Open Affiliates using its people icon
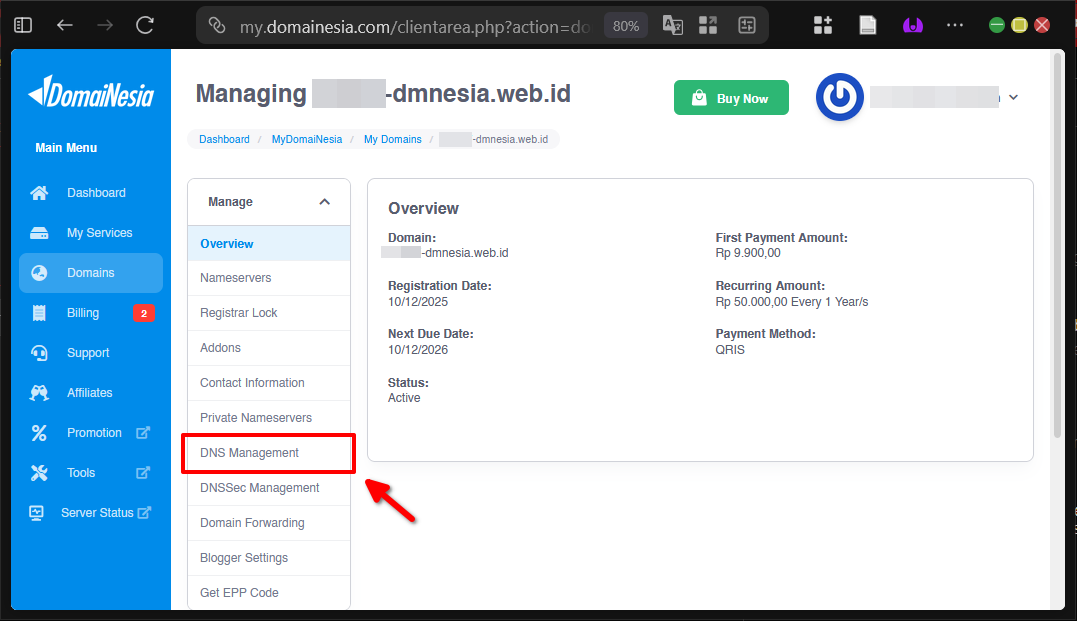This screenshot has height=621, width=1077. pos(38,392)
